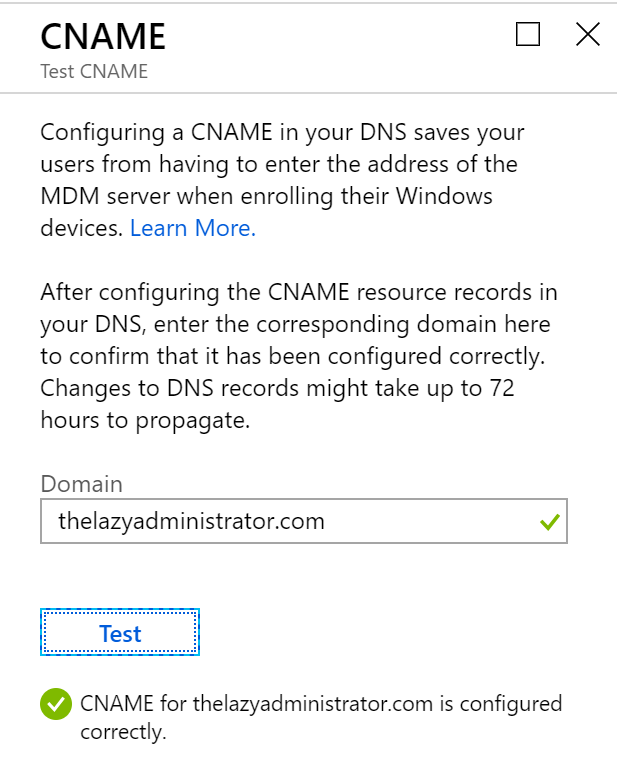
Task: Click the final word correctly in the status message
Action: coord(123,732)
